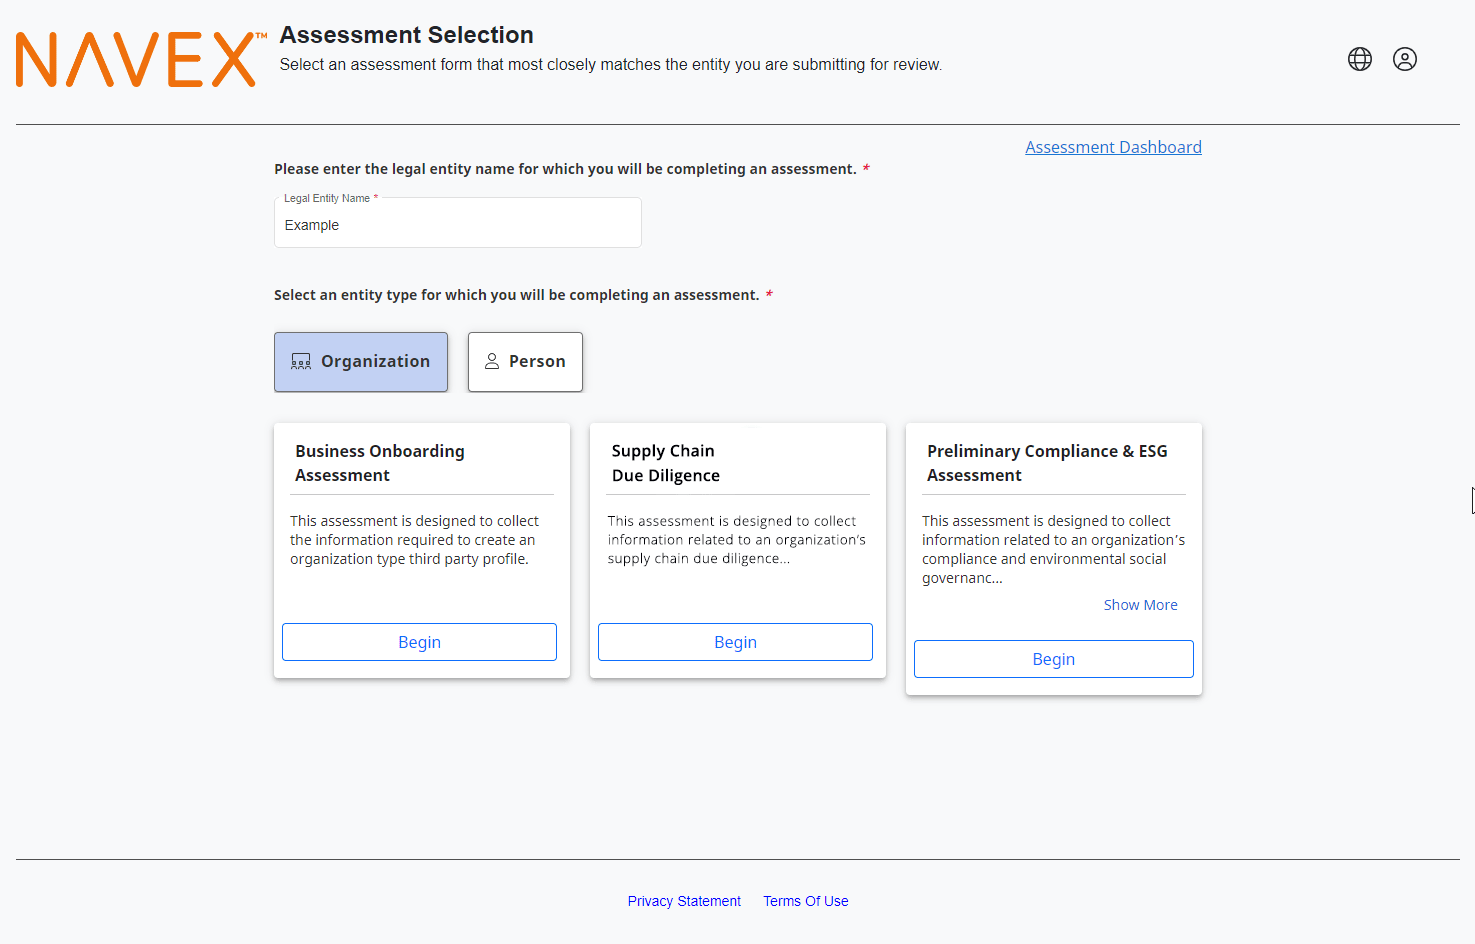Open the user account icon
Image resolution: width=1475 pixels, height=944 pixels.
pyautogui.click(x=1405, y=59)
